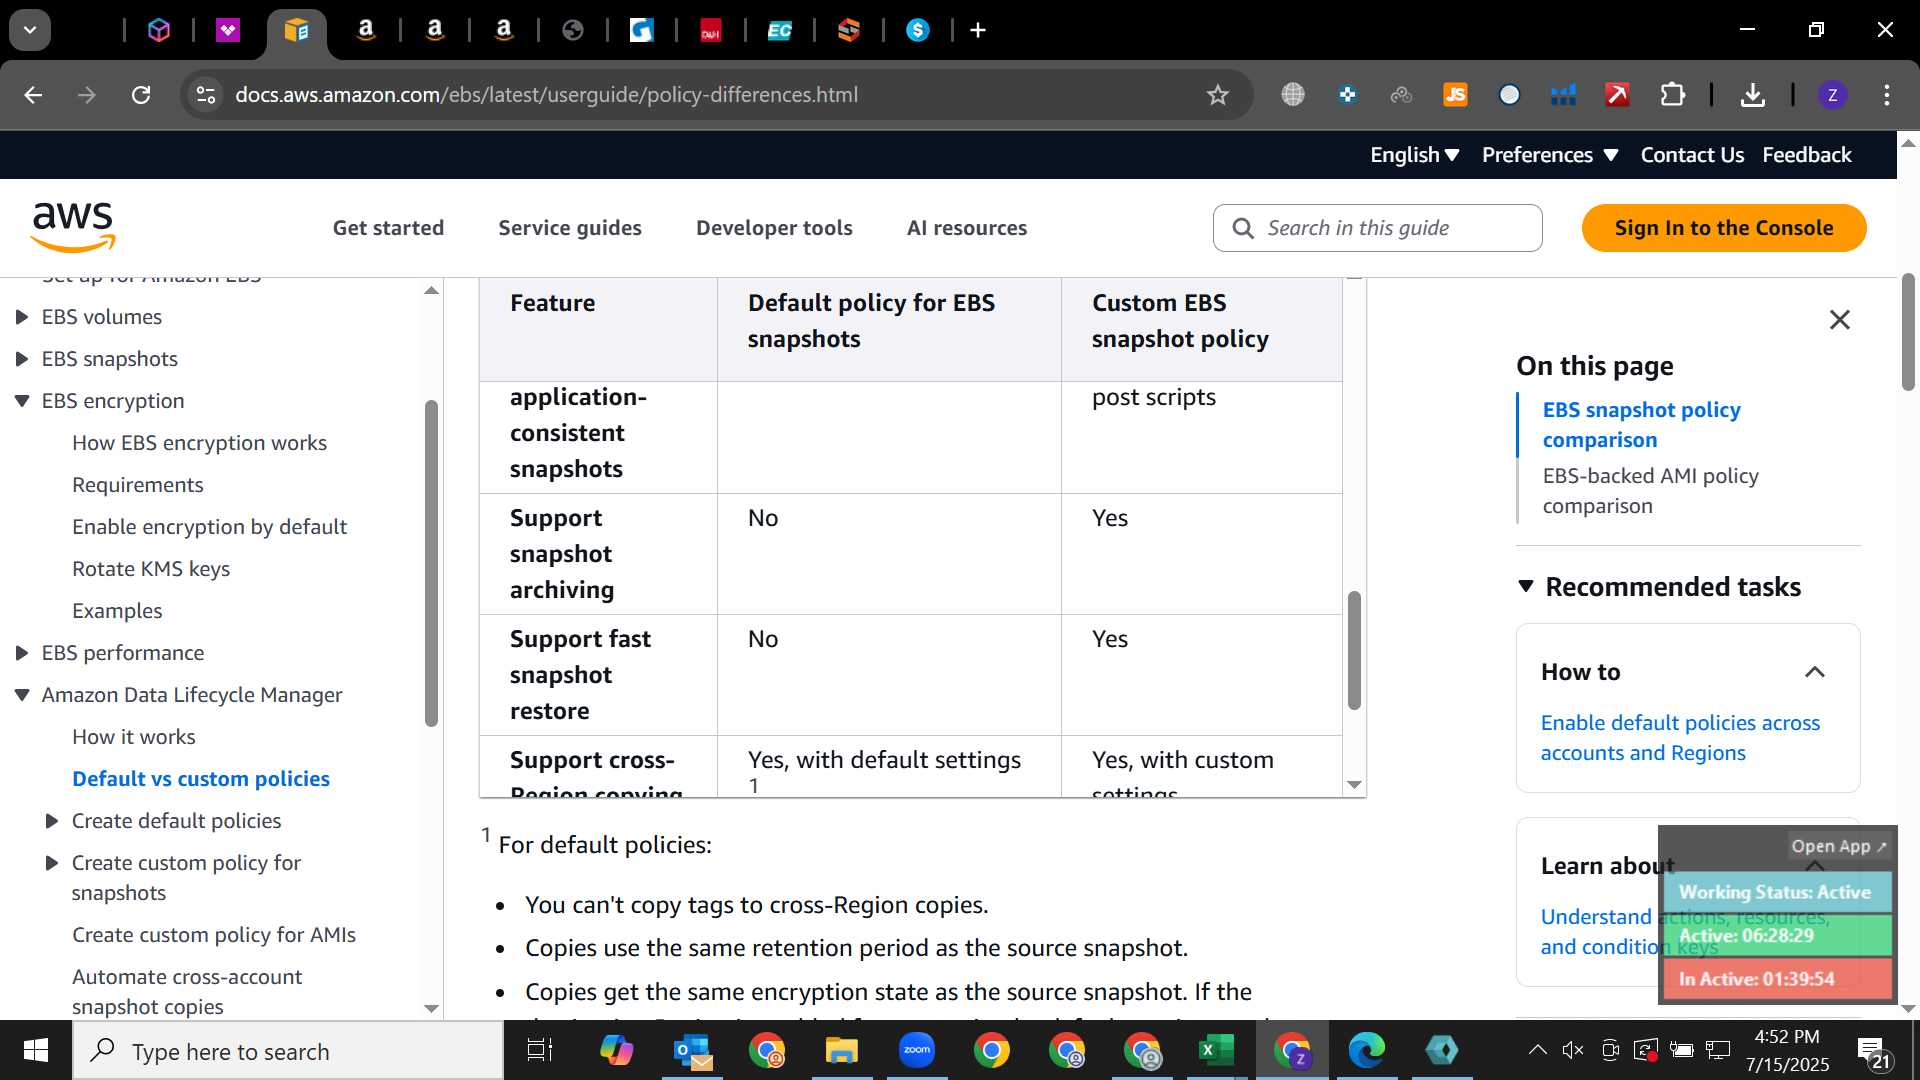The width and height of the screenshot is (1920, 1080).
Task: Open Enable default policies across accounts link
Action: [1680, 738]
